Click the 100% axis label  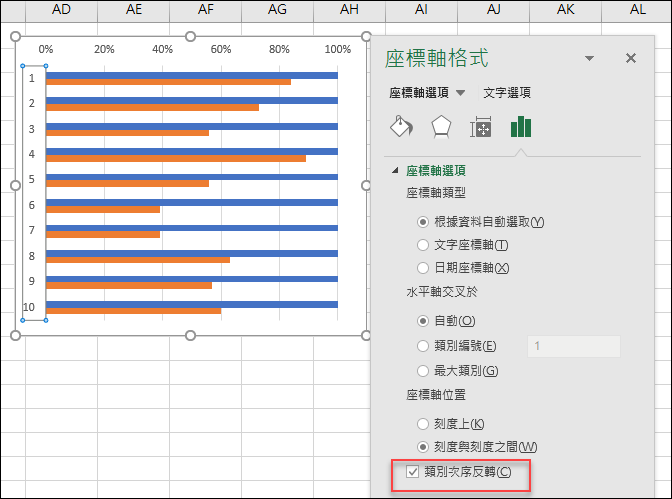(338, 49)
